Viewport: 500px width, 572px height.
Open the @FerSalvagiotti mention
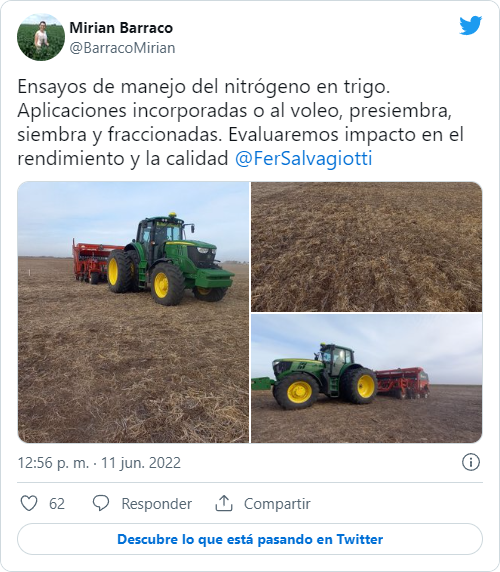(x=303, y=159)
